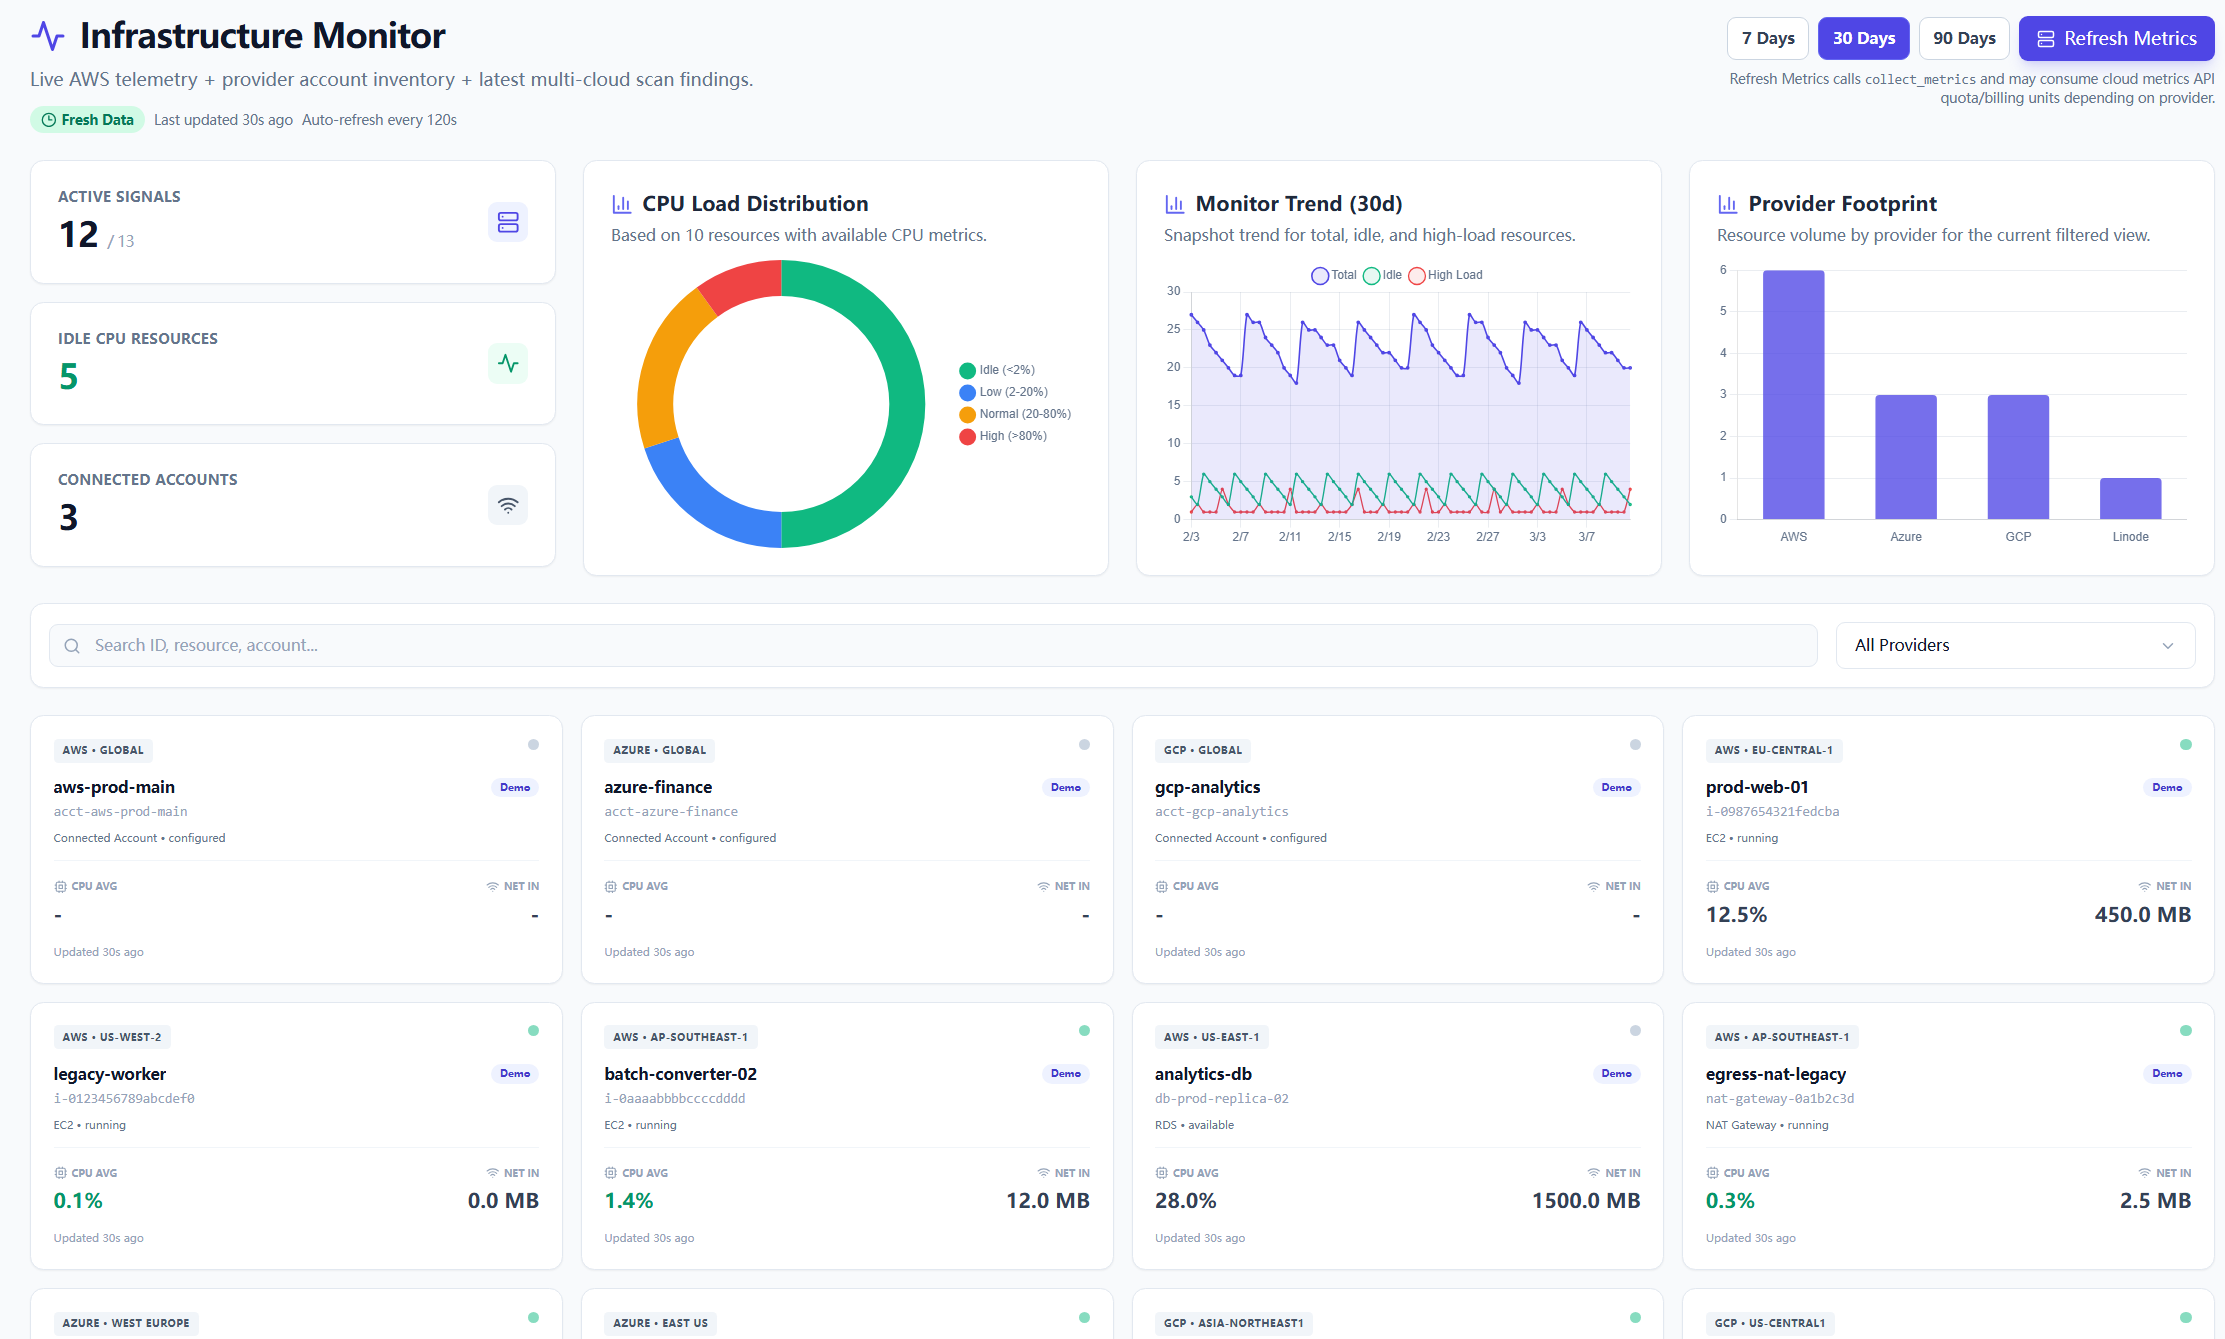
Task: Click the GCP bar in Provider Footprint chart
Action: (x=2018, y=457)
